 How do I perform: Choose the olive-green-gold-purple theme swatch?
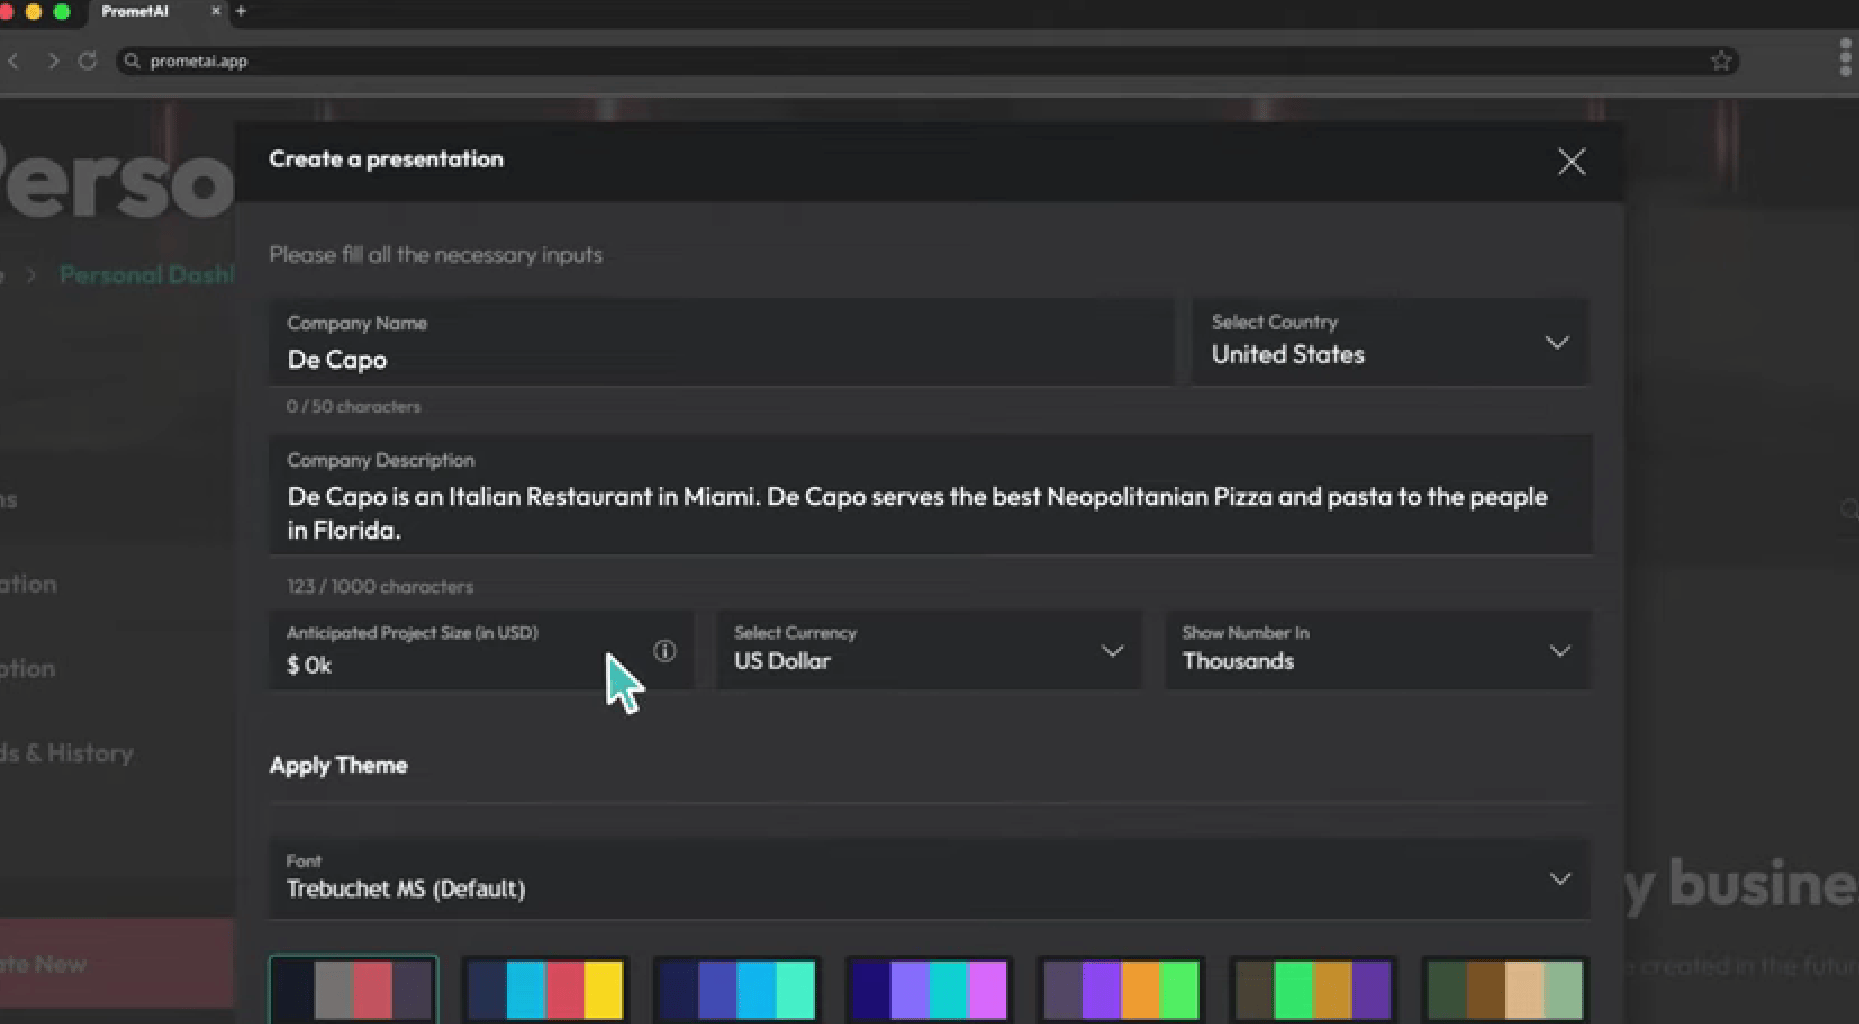pos(1313,989)
